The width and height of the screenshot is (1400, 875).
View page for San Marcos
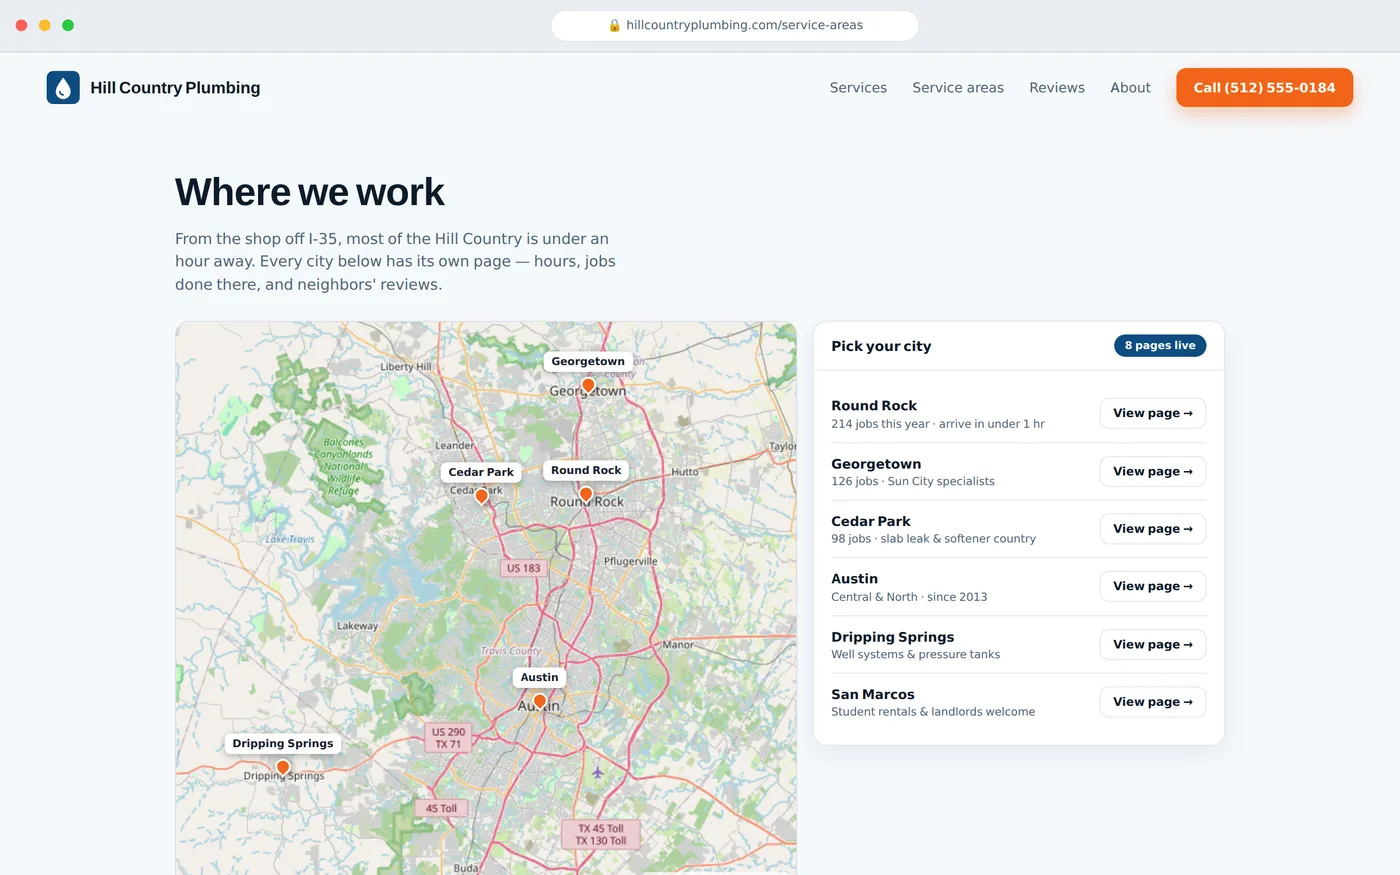1153,701
